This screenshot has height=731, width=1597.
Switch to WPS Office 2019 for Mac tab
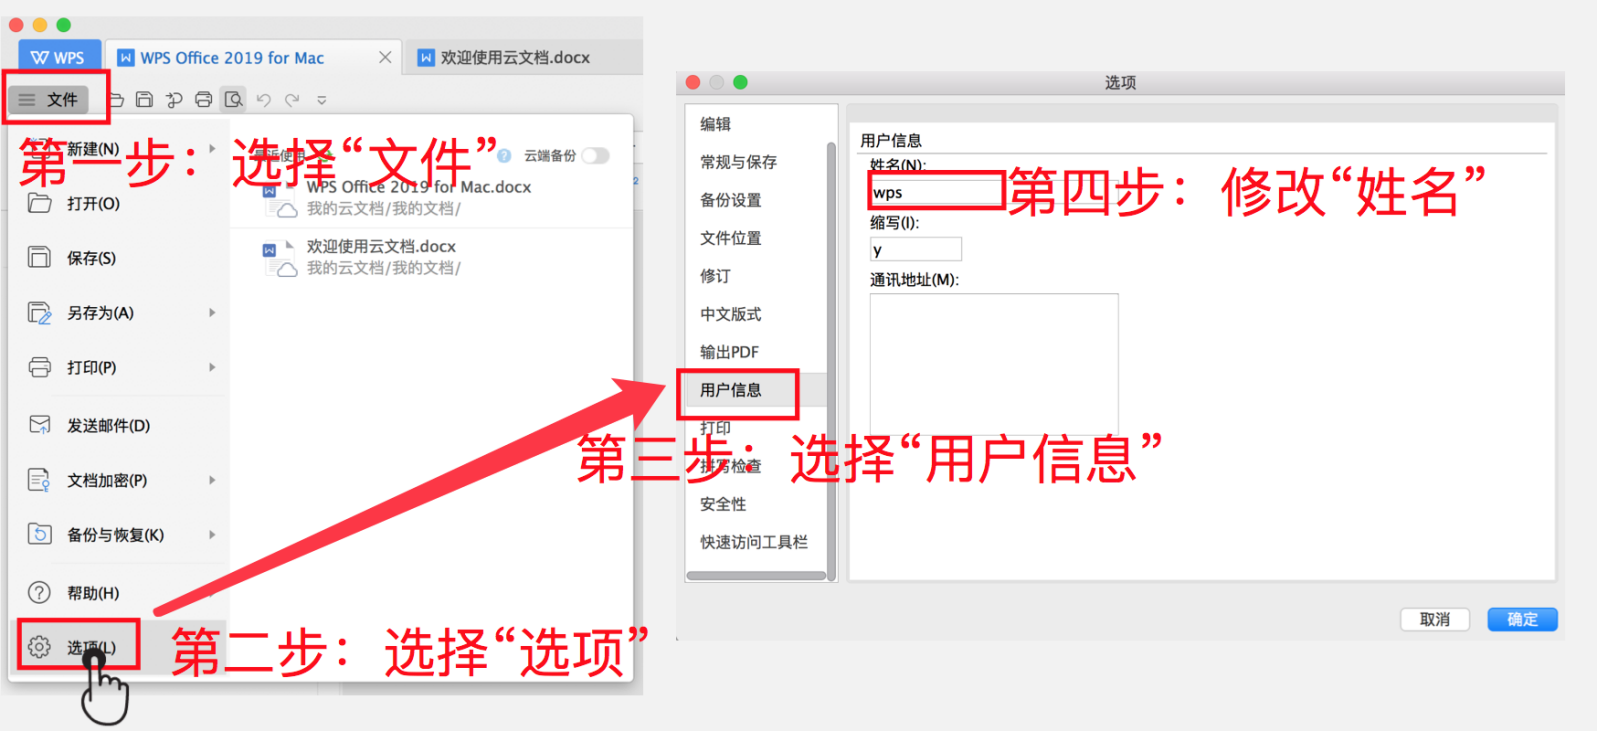[x=232, y=58]
